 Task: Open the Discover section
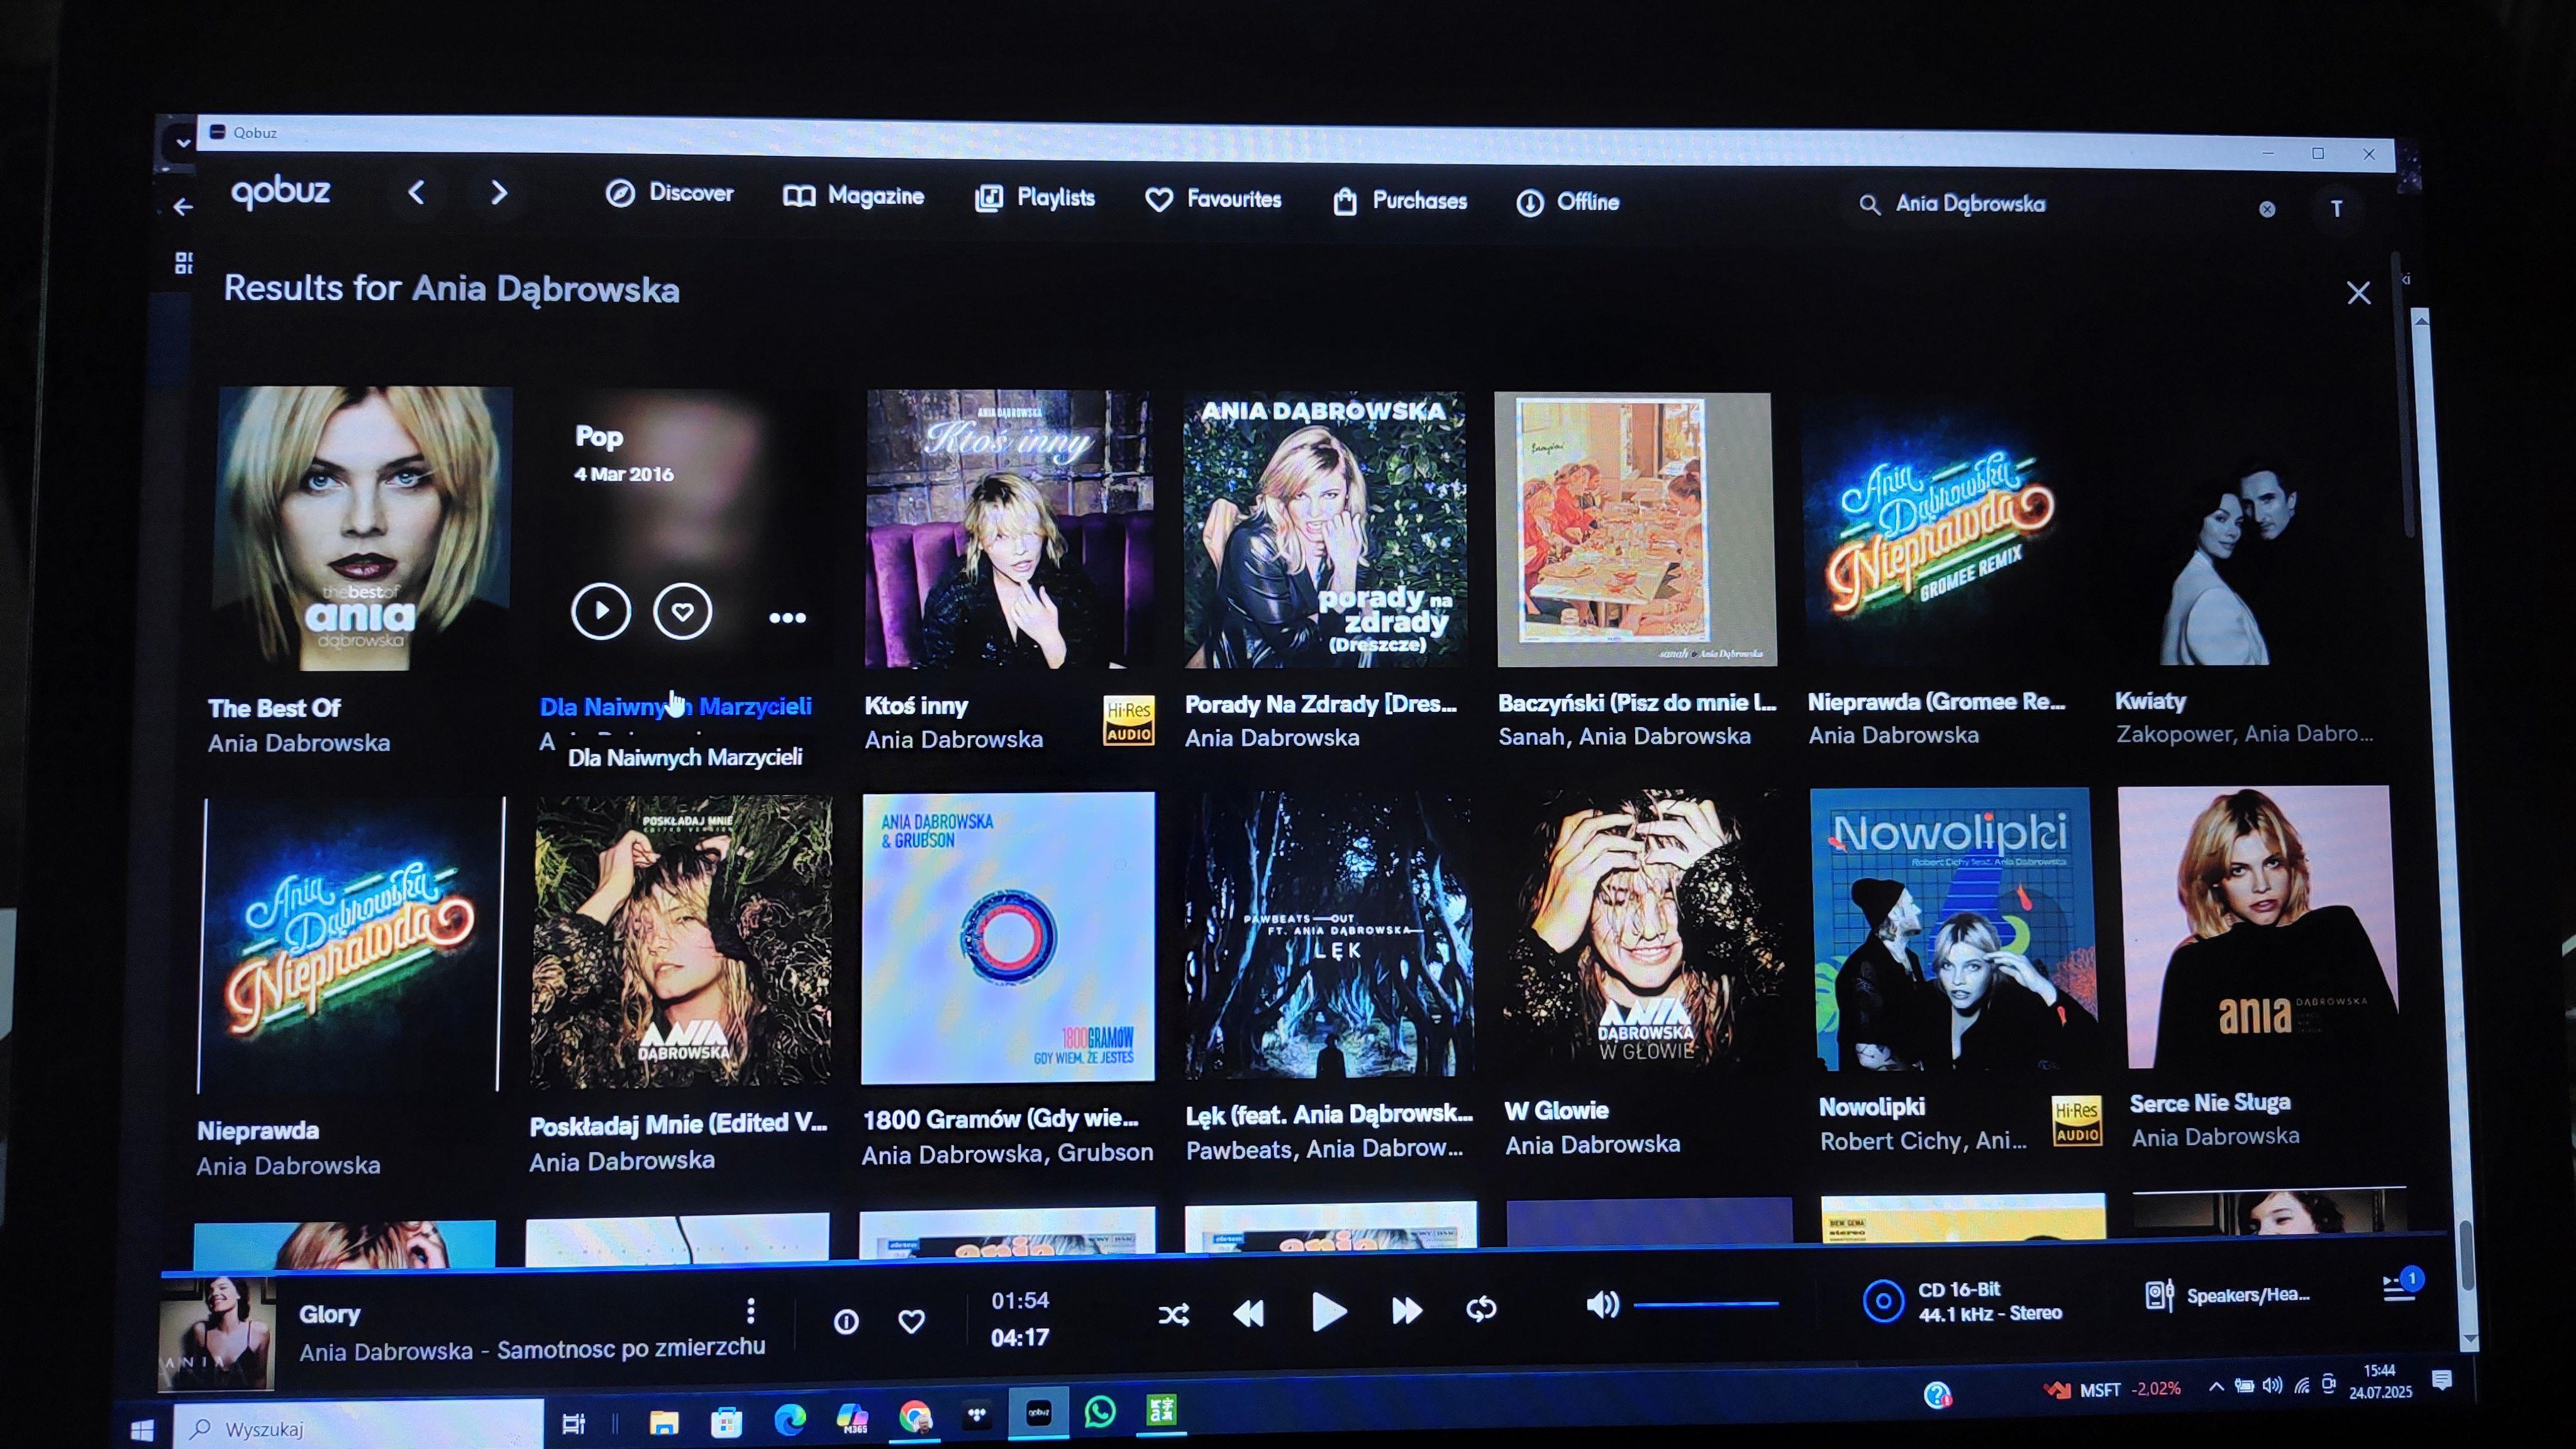pos(669,193)
